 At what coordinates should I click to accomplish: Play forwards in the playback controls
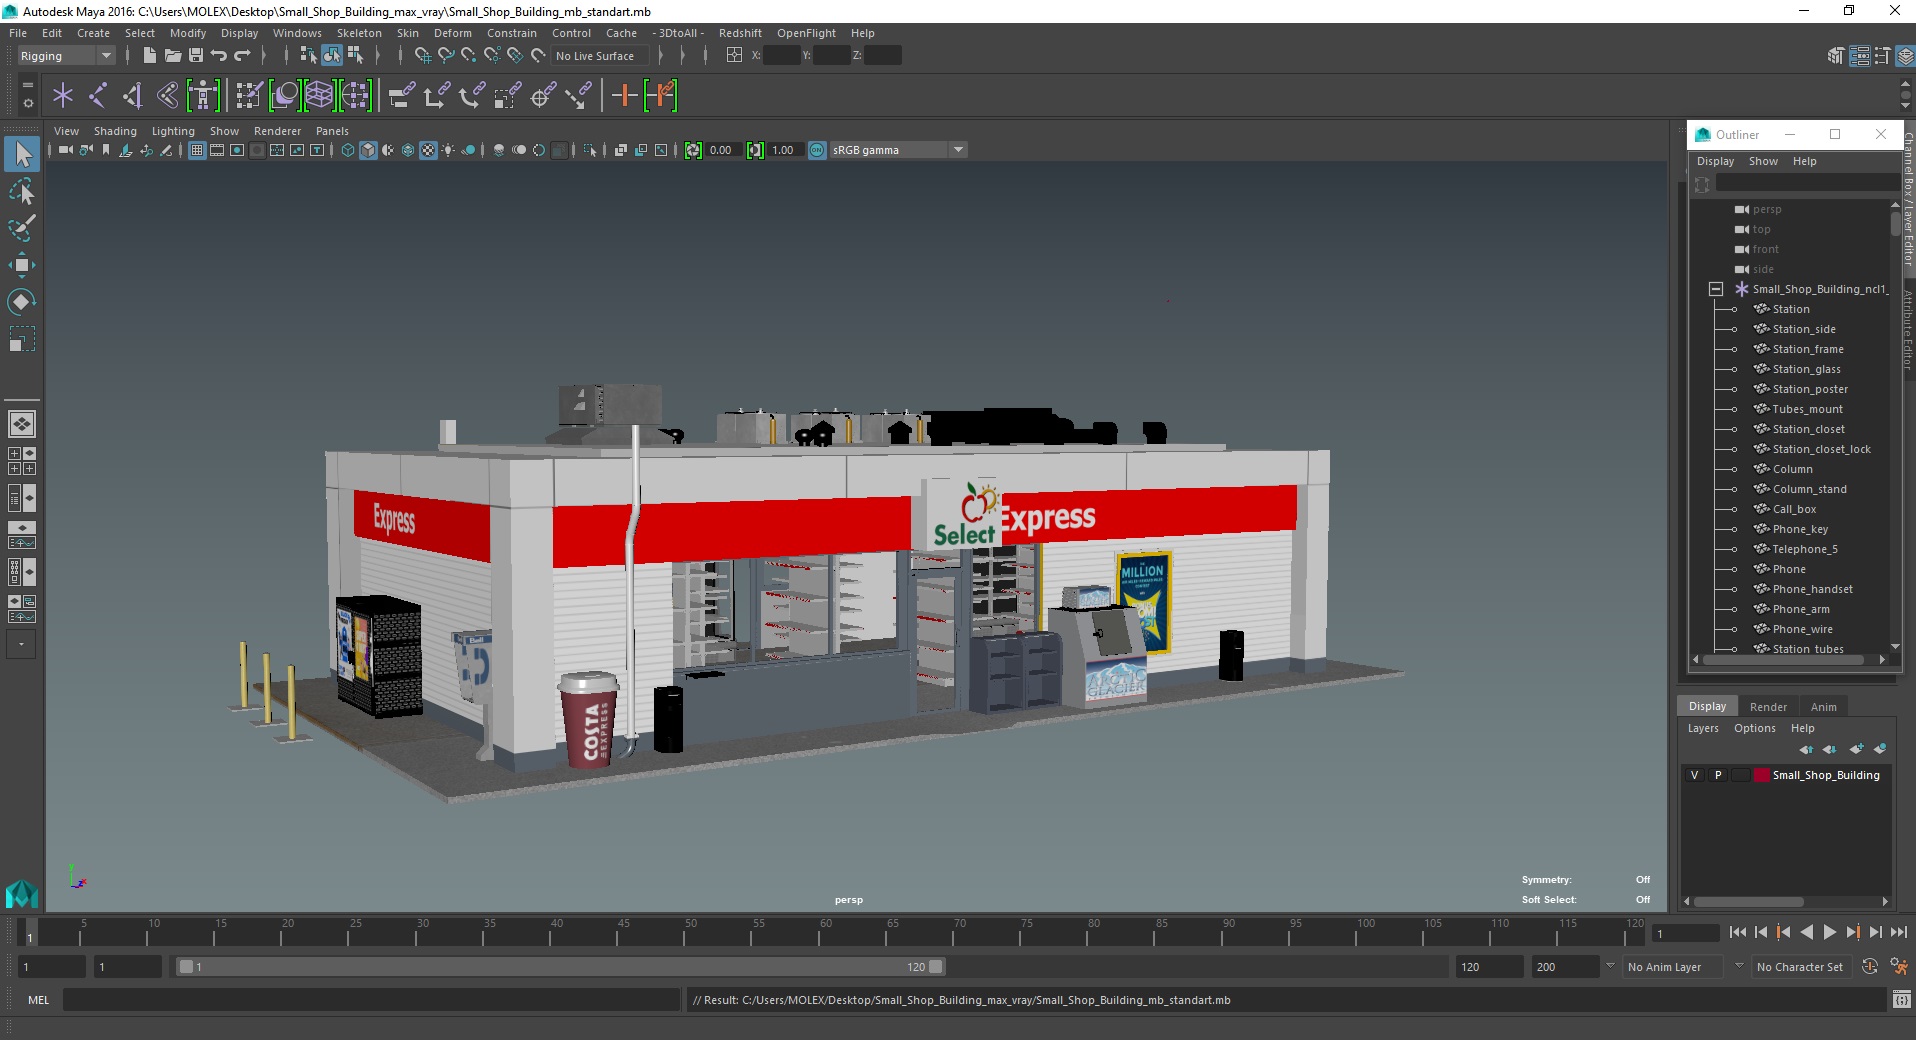click(1830, 932)
